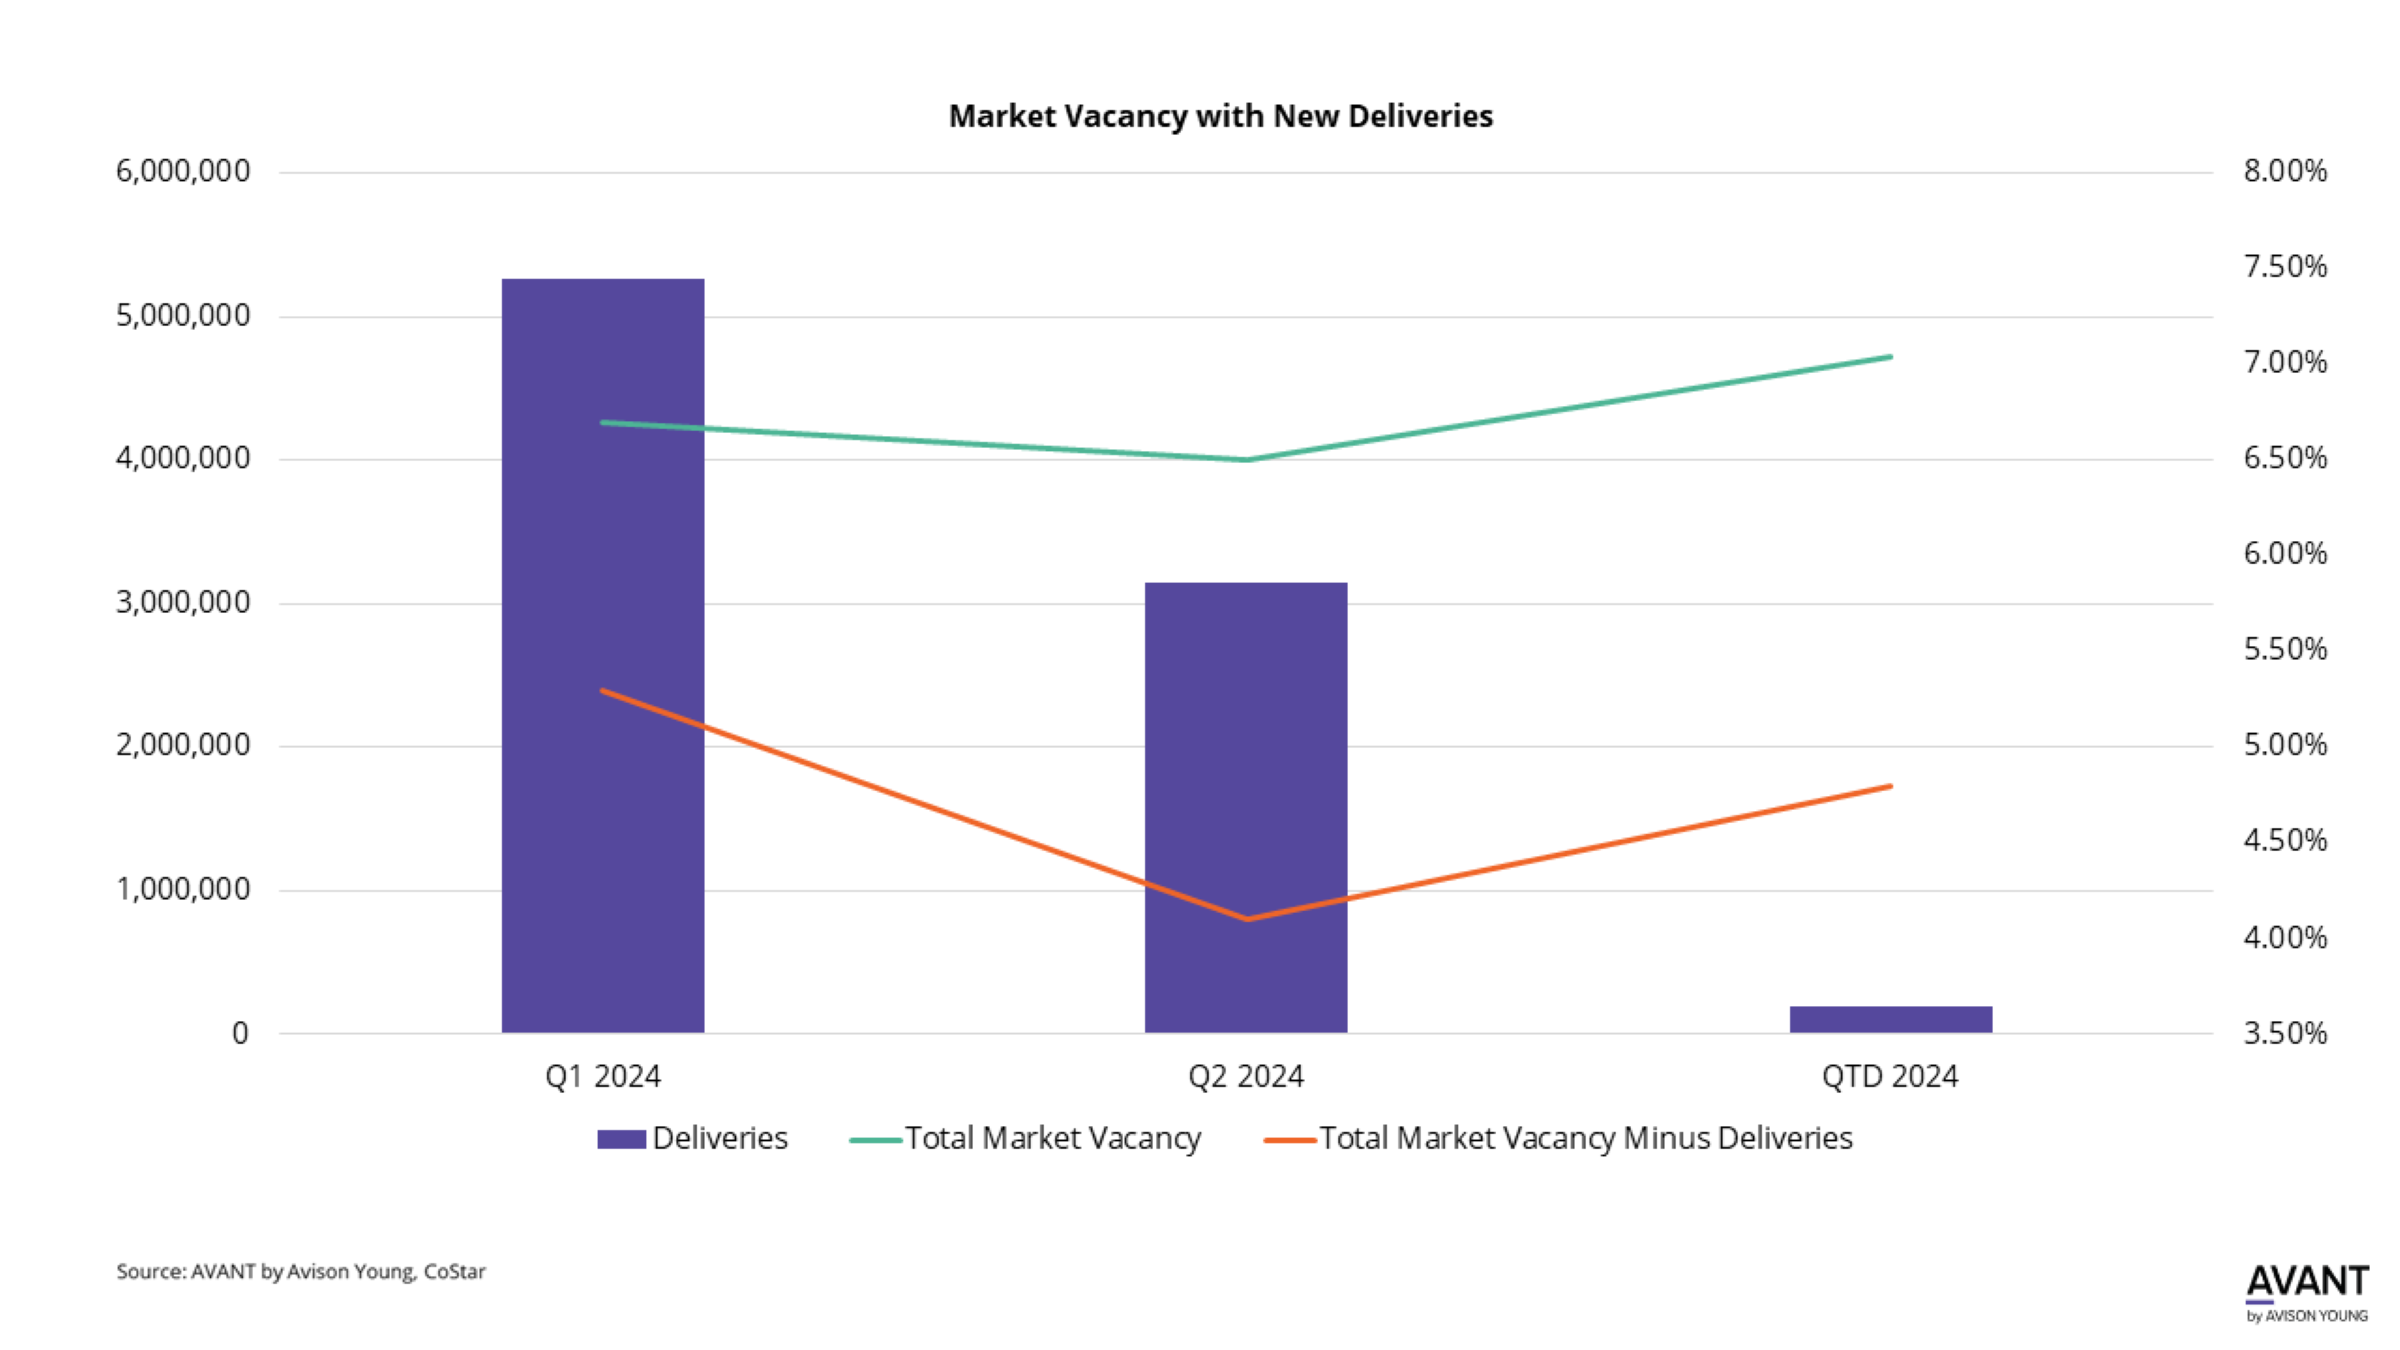
Task: Click the Q2 2024 Deliveries bar
Action: (1246, 807)
